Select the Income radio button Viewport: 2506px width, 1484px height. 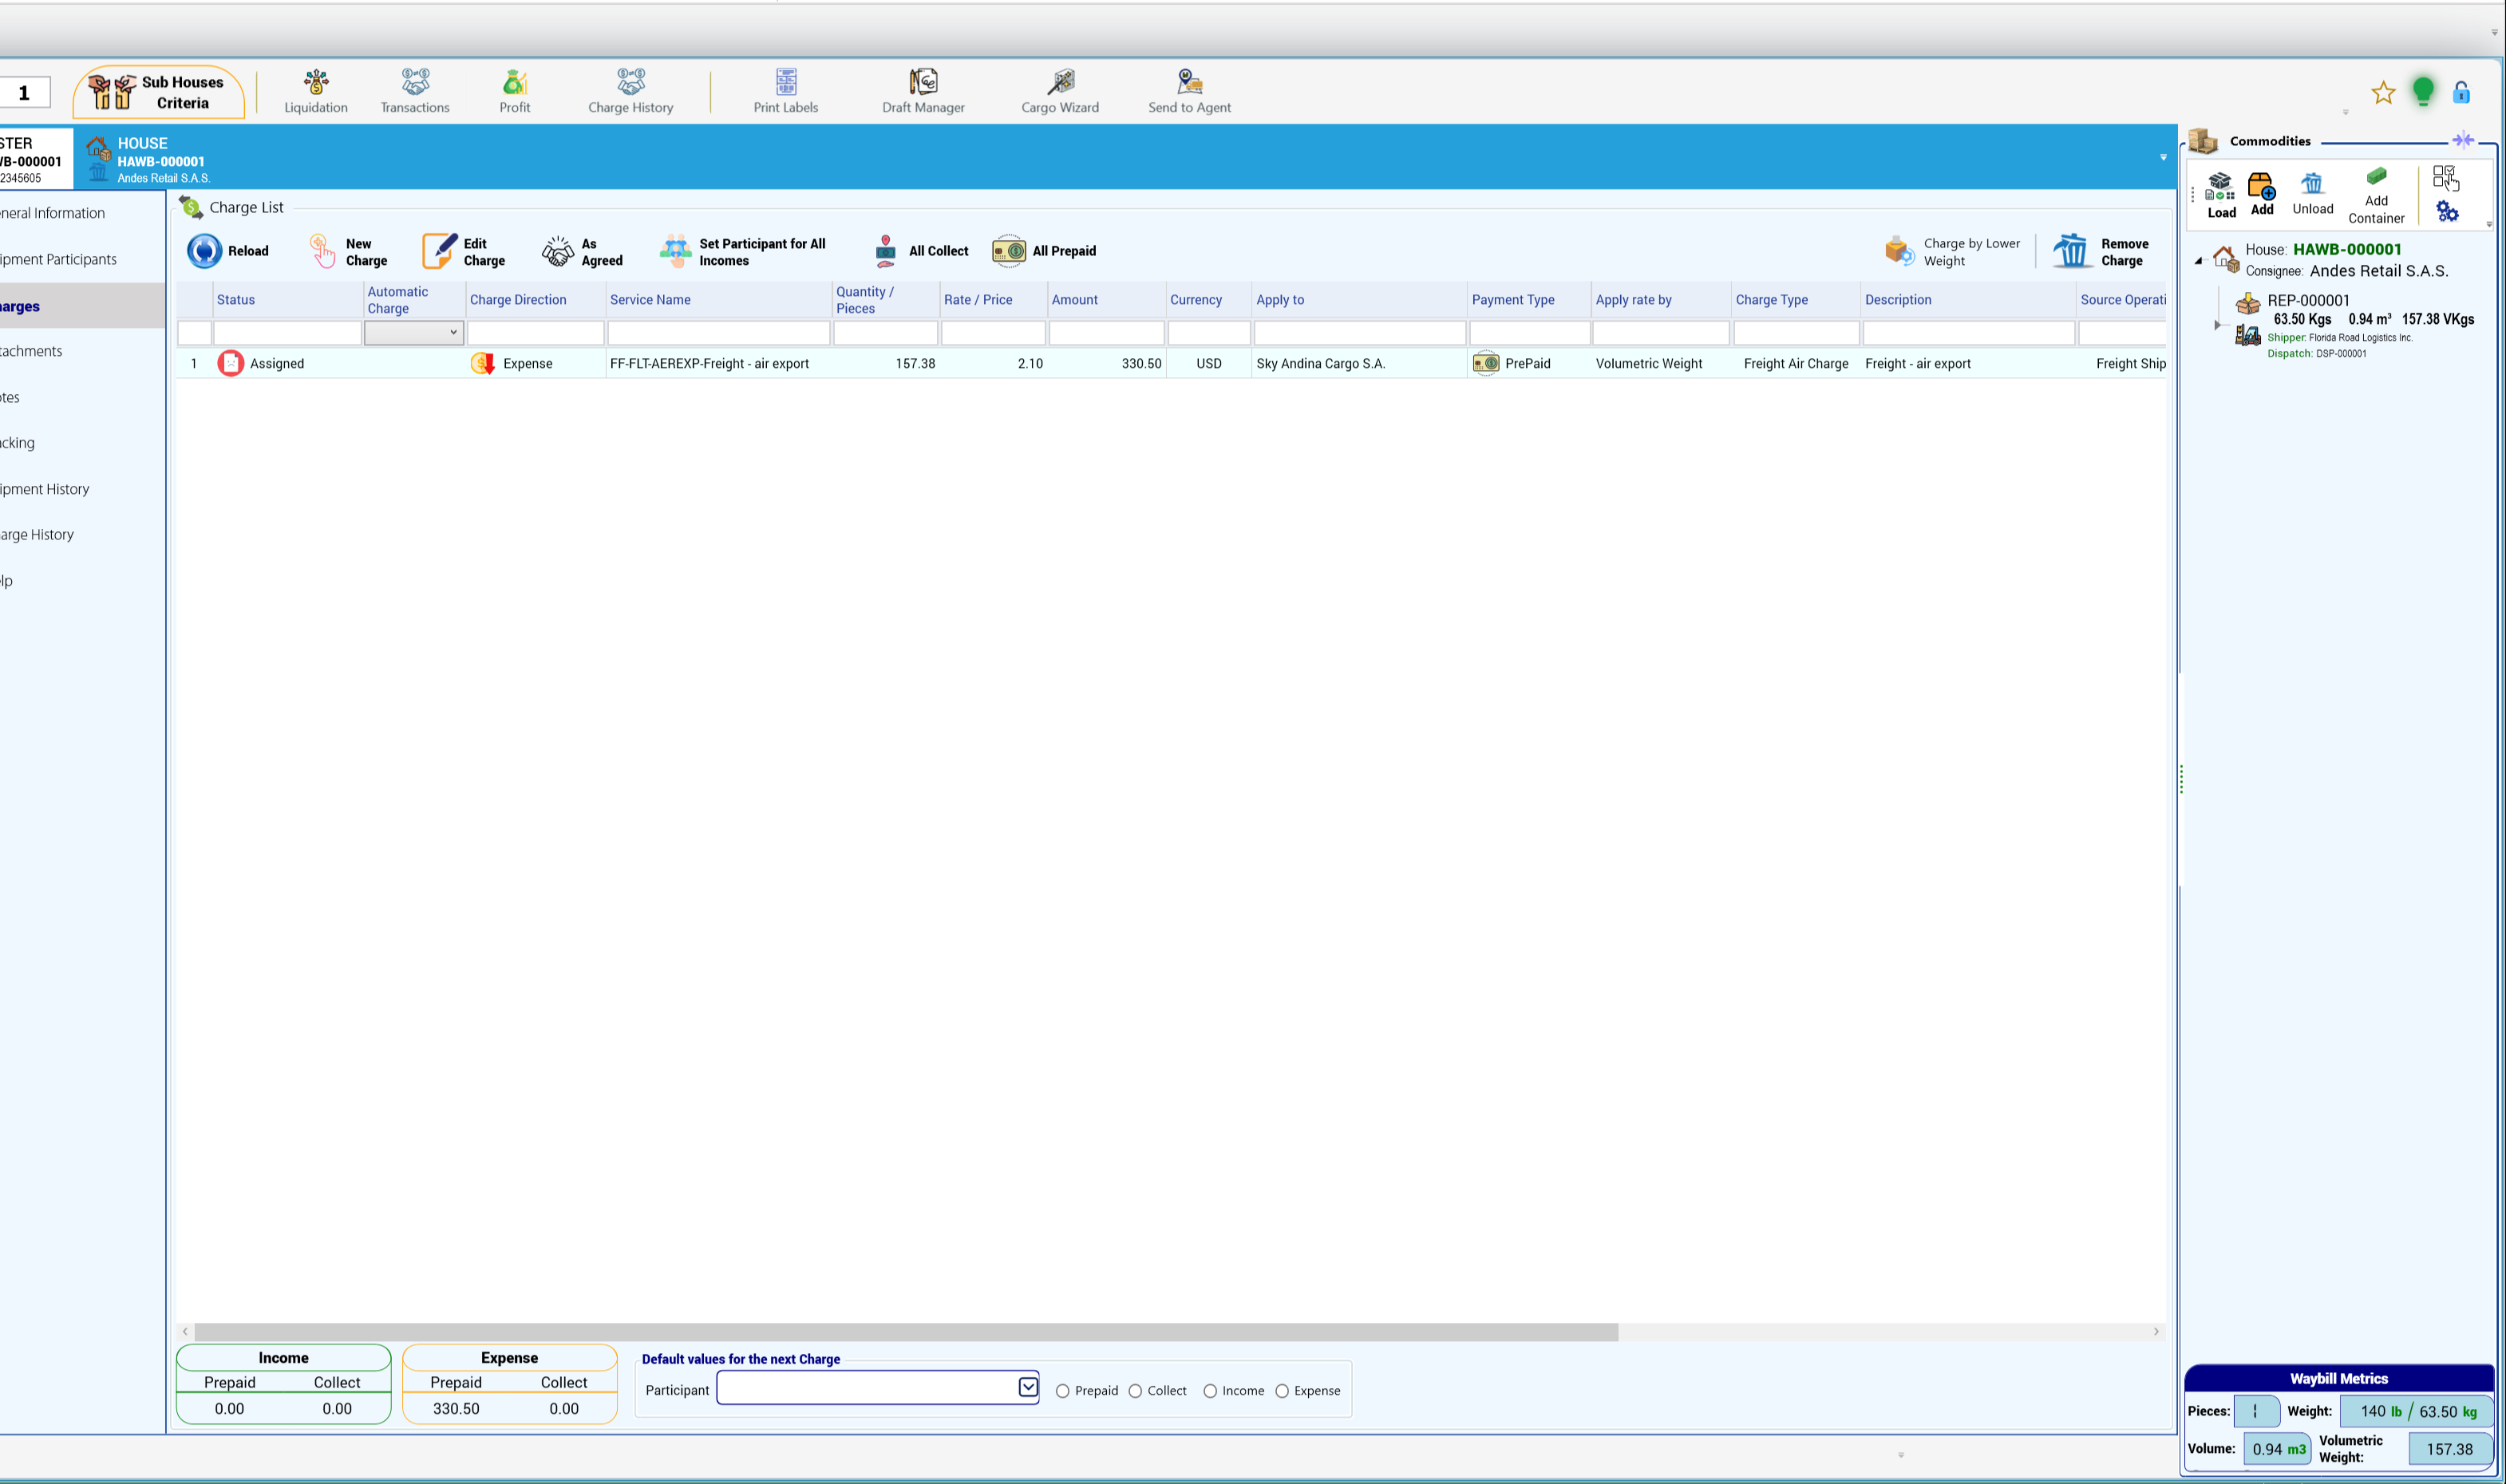pyautogui.click(x=1210, y=1391)
